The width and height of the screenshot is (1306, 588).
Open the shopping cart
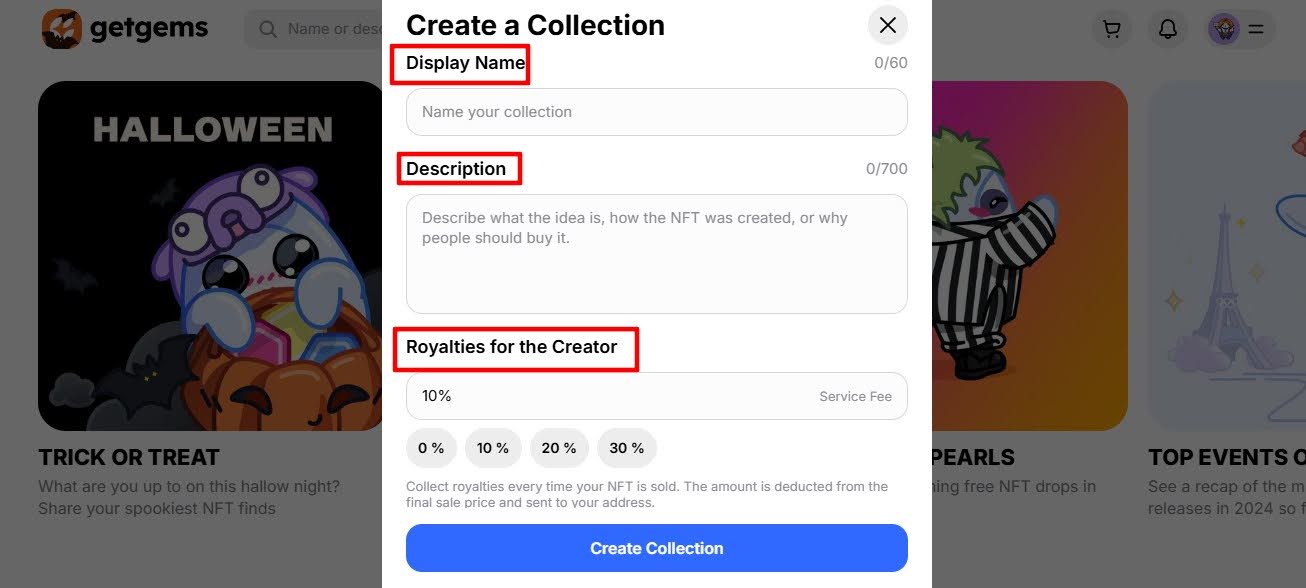[x=1111, y=29]
